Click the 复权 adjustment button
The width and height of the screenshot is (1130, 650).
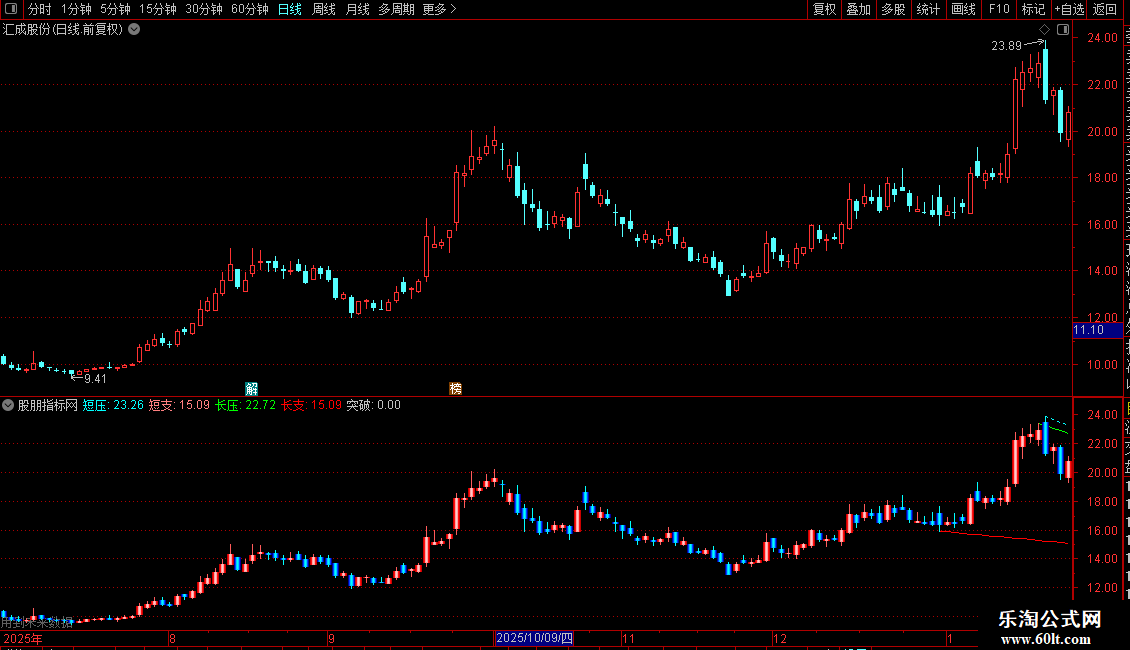coord(824,9)
